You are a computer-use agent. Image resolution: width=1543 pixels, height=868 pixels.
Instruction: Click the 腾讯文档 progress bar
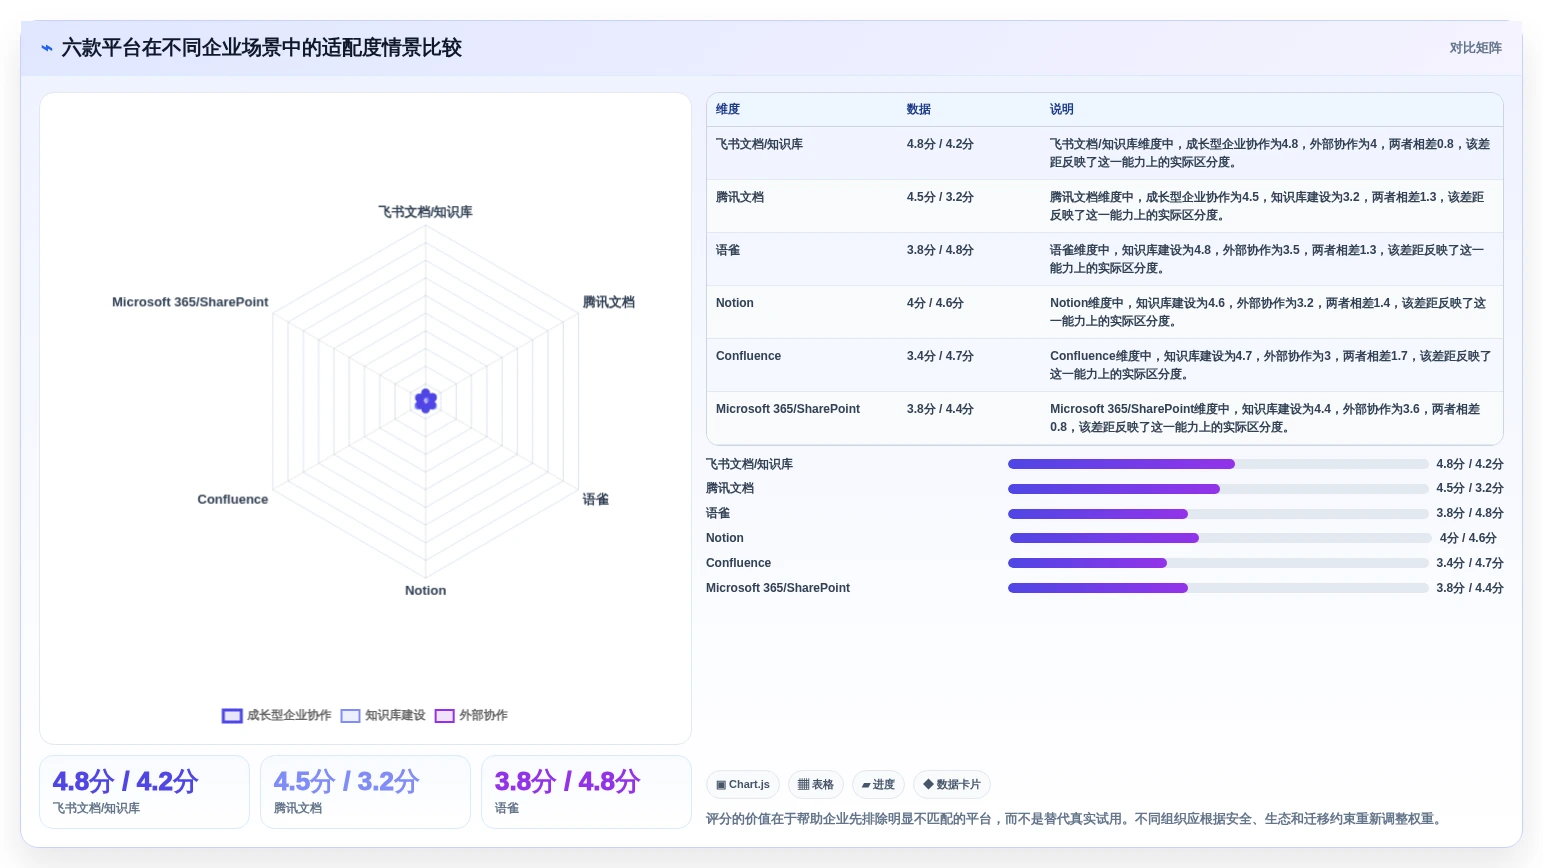coord(1218,489)
